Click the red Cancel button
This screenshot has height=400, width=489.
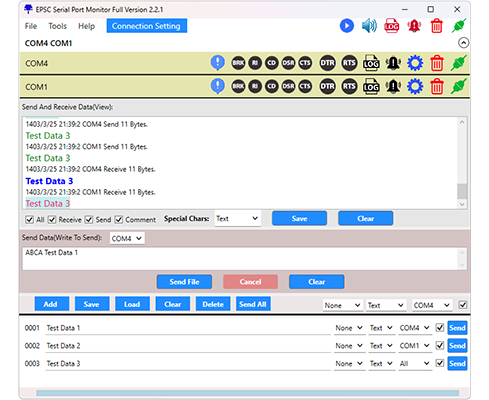click(x=250, y=282)
